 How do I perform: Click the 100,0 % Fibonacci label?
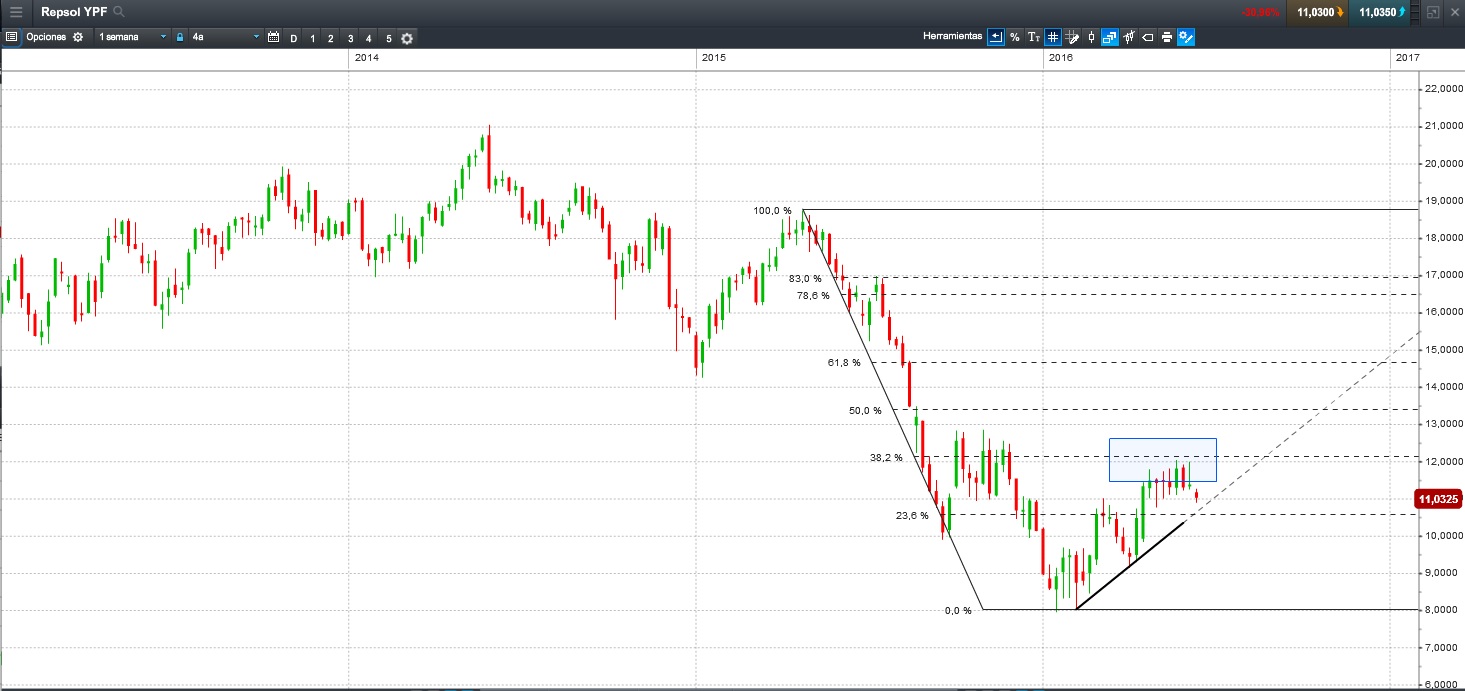[x=772, y=211]
